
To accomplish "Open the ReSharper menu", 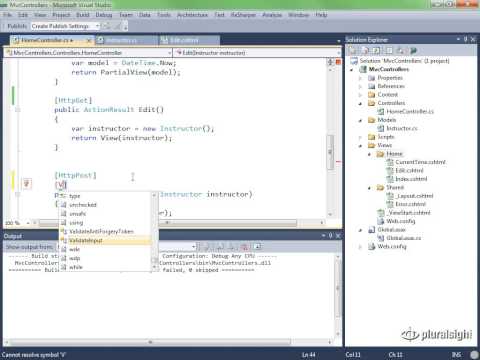I will (243, 15).
